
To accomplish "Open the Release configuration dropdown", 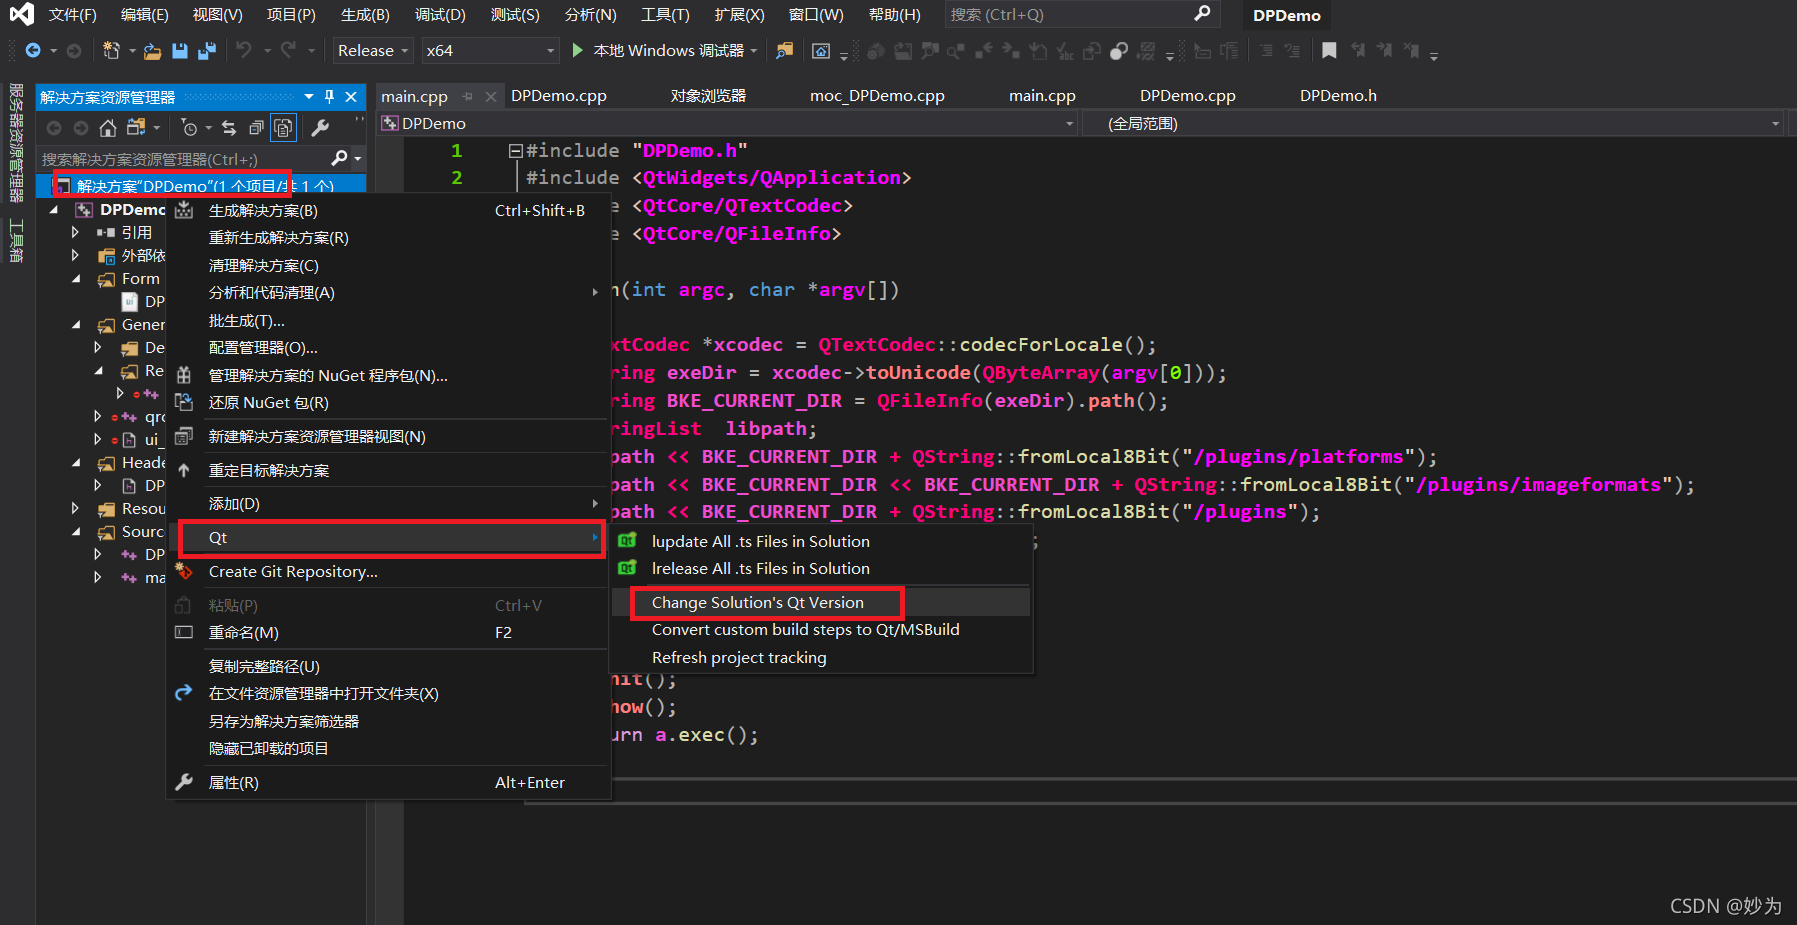I will (373, 50).
